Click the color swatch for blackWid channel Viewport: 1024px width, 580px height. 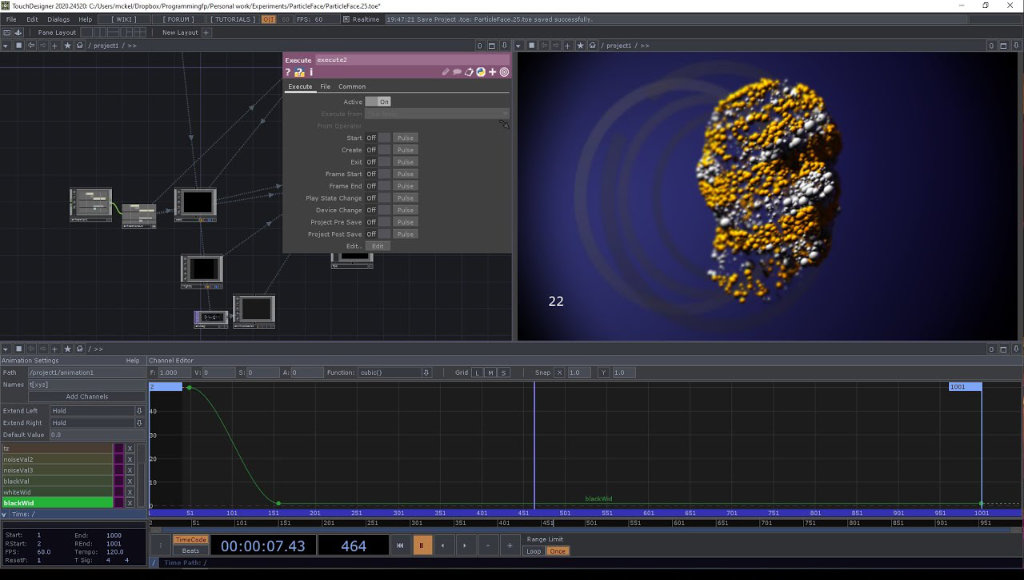119,503
